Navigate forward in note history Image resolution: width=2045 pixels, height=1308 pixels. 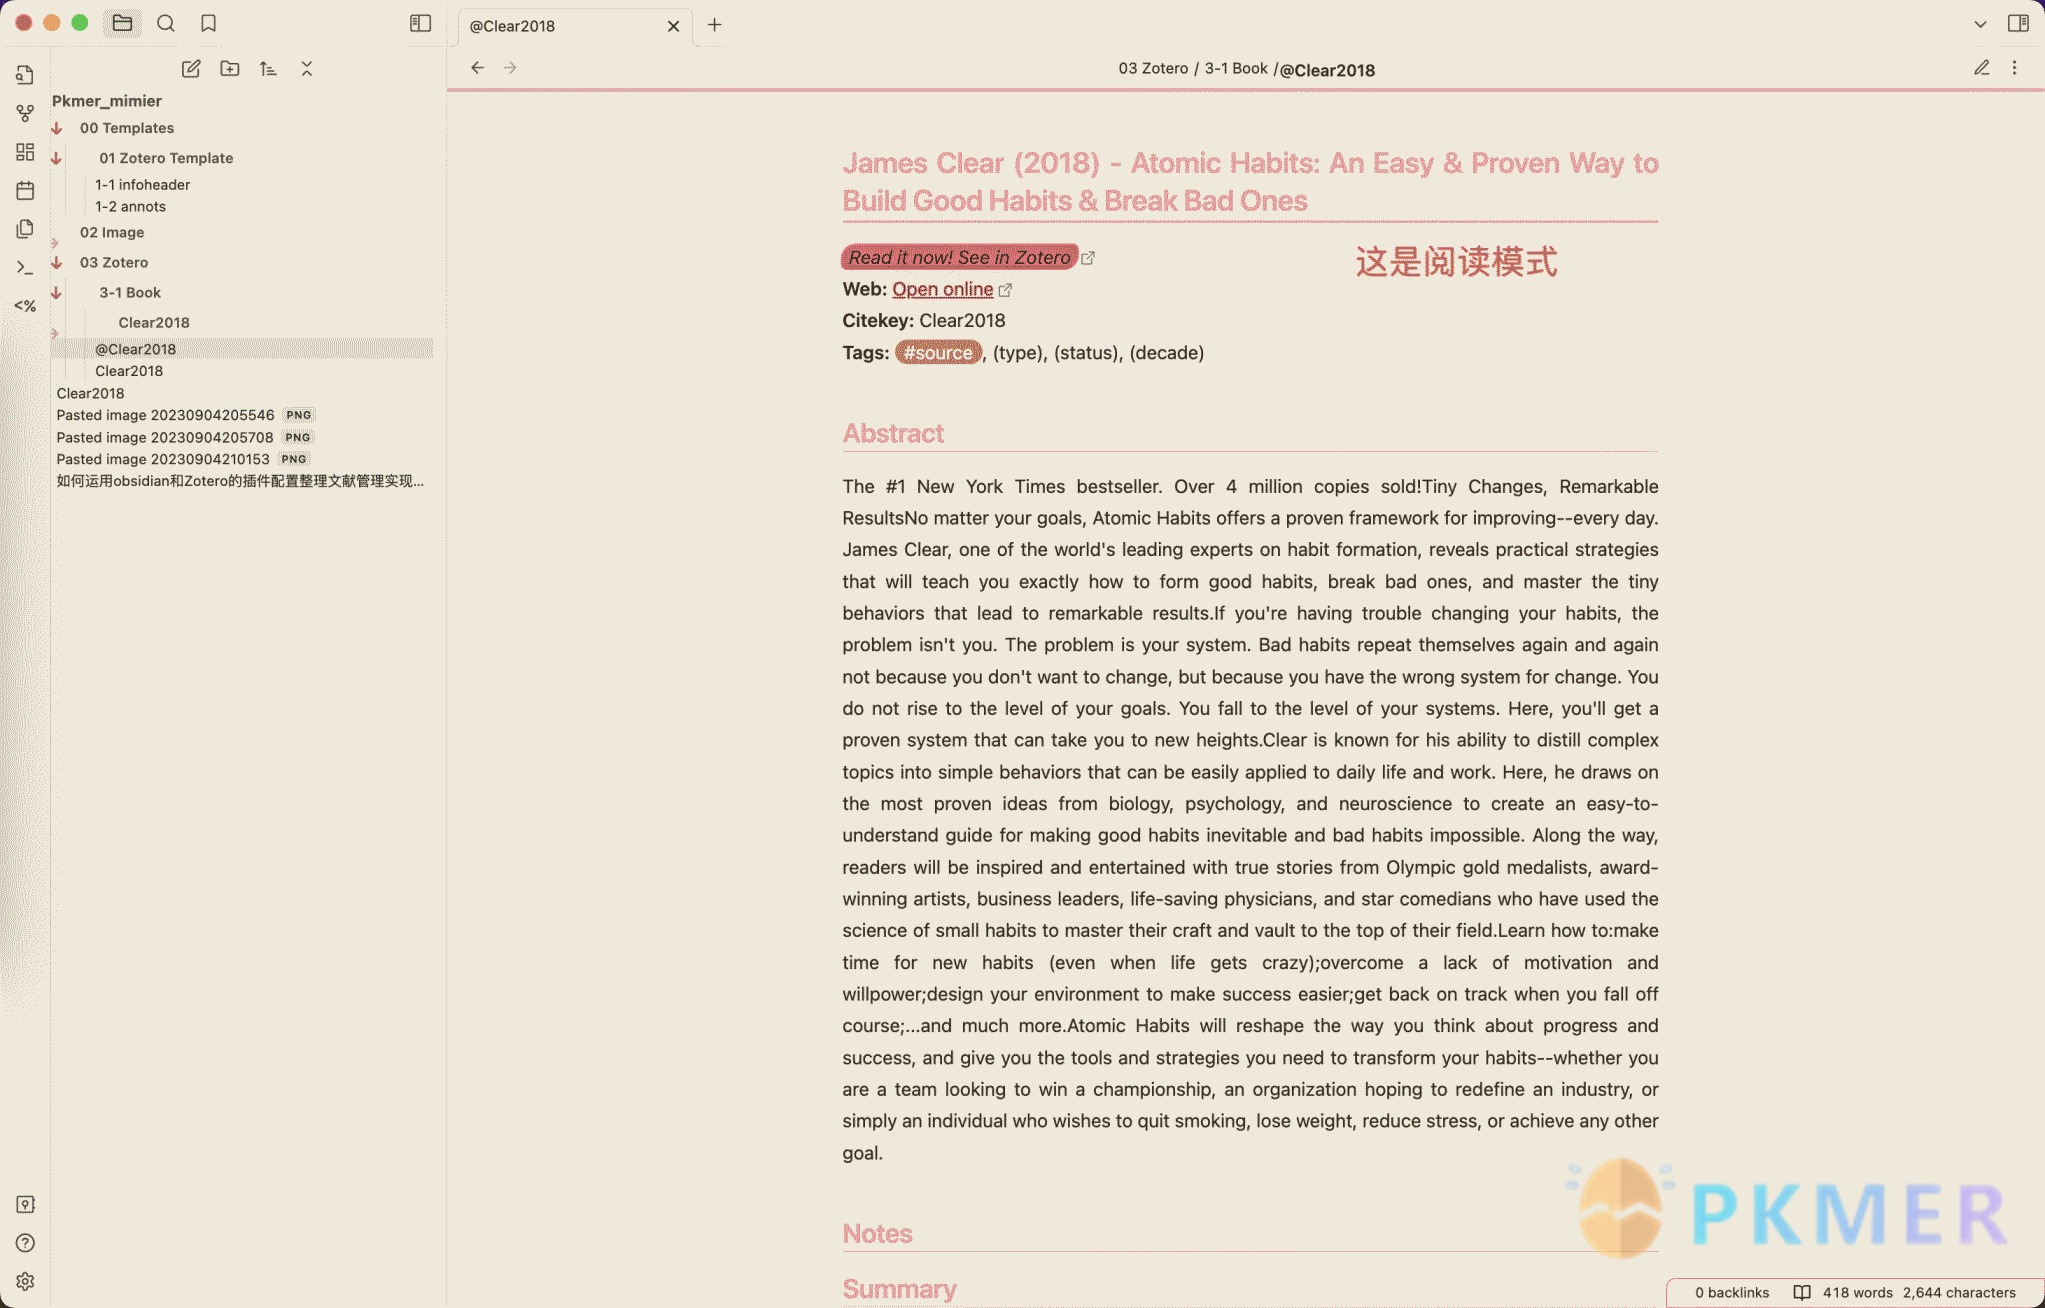click(510, 68)
